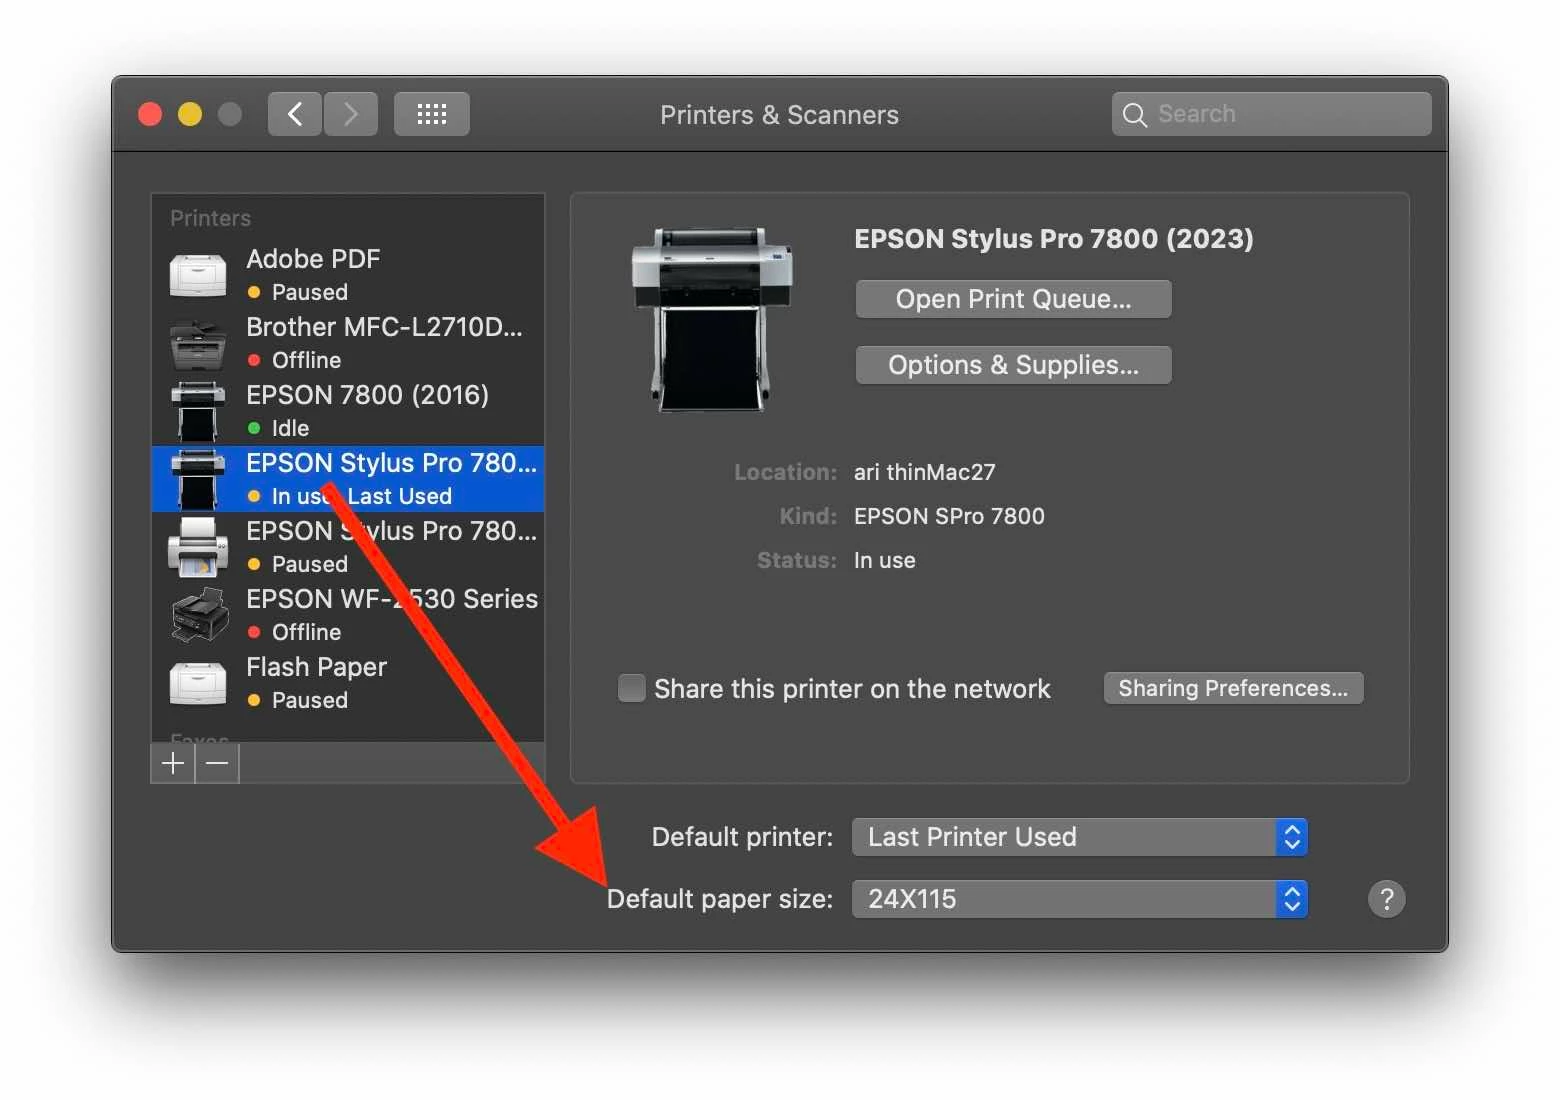This screenshot has height=1100, width=1560.
Task: Add a printer with the plus button
Action: tap(172, 763)
